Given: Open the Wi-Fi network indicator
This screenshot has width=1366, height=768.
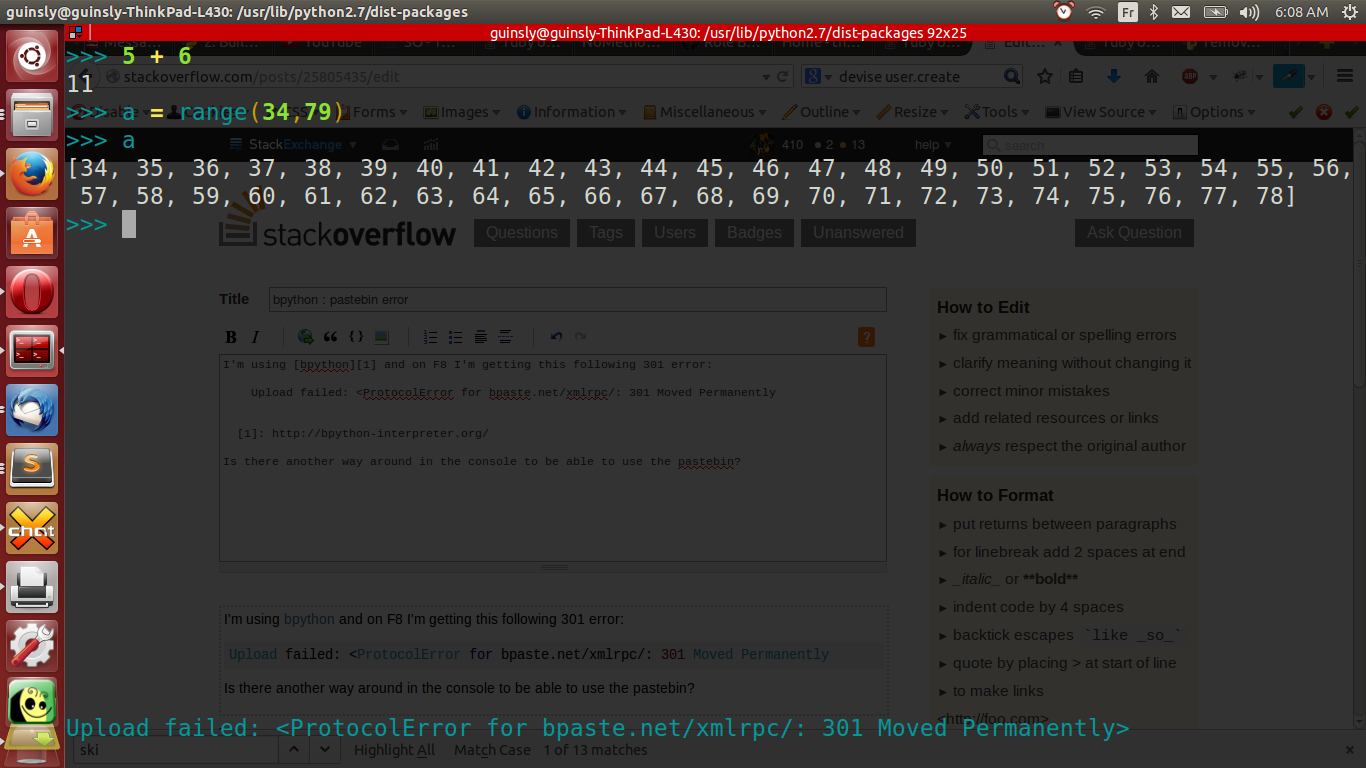Looking at the screenshot, I should 1096,12.
